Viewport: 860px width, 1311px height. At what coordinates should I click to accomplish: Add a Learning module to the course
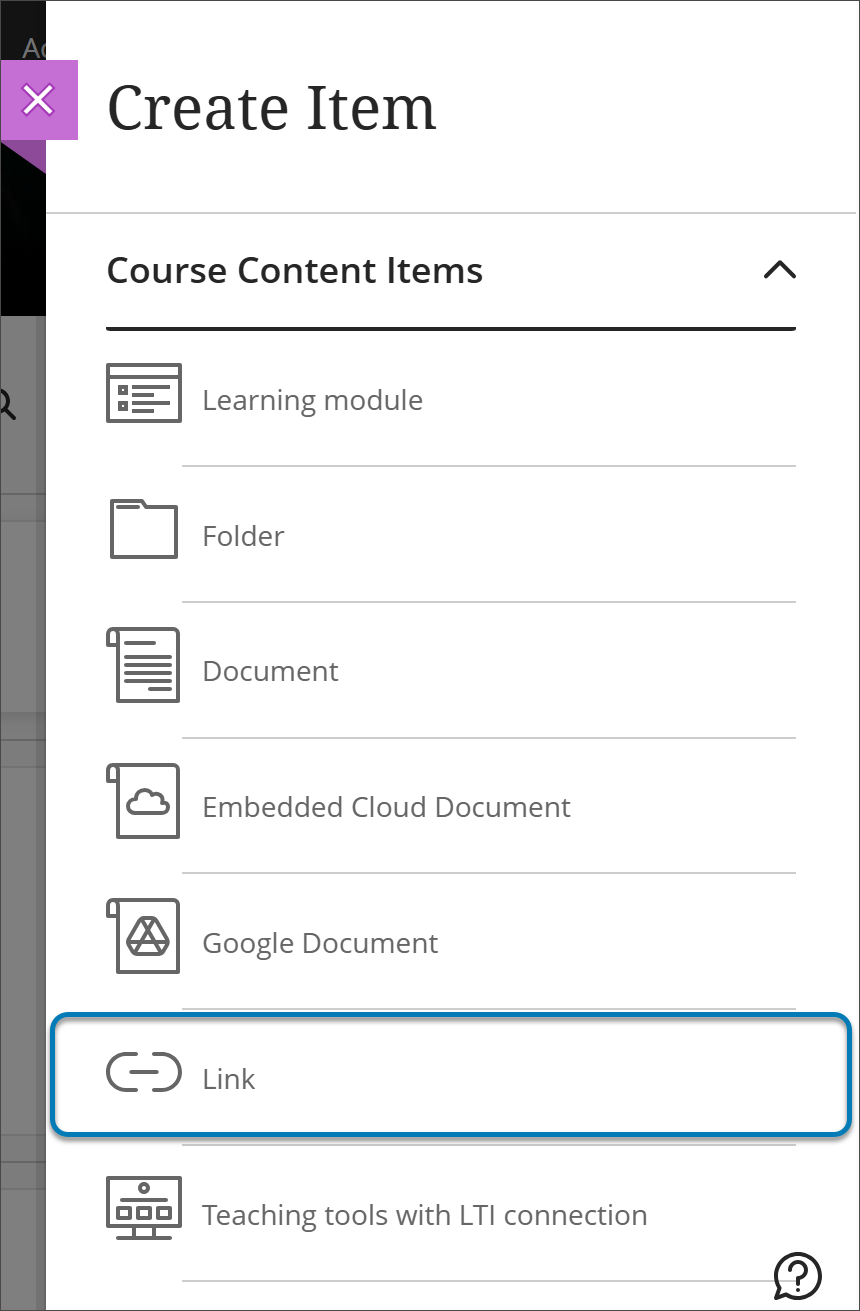[313, 399]
